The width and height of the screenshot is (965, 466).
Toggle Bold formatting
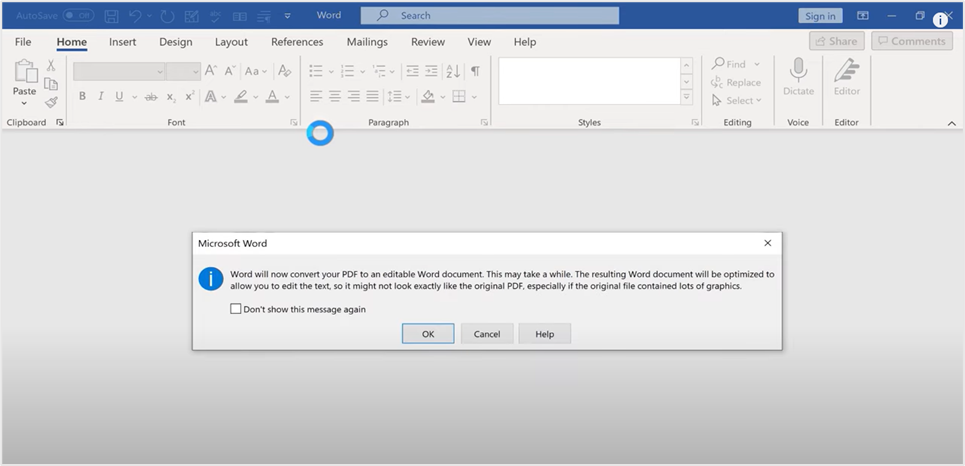pyautogui.click(x=82, y=97)
